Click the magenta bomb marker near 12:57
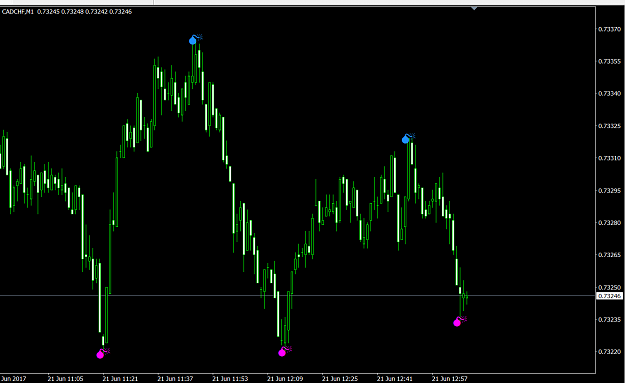Screen dimensions: 625x383 pos(460,321)
